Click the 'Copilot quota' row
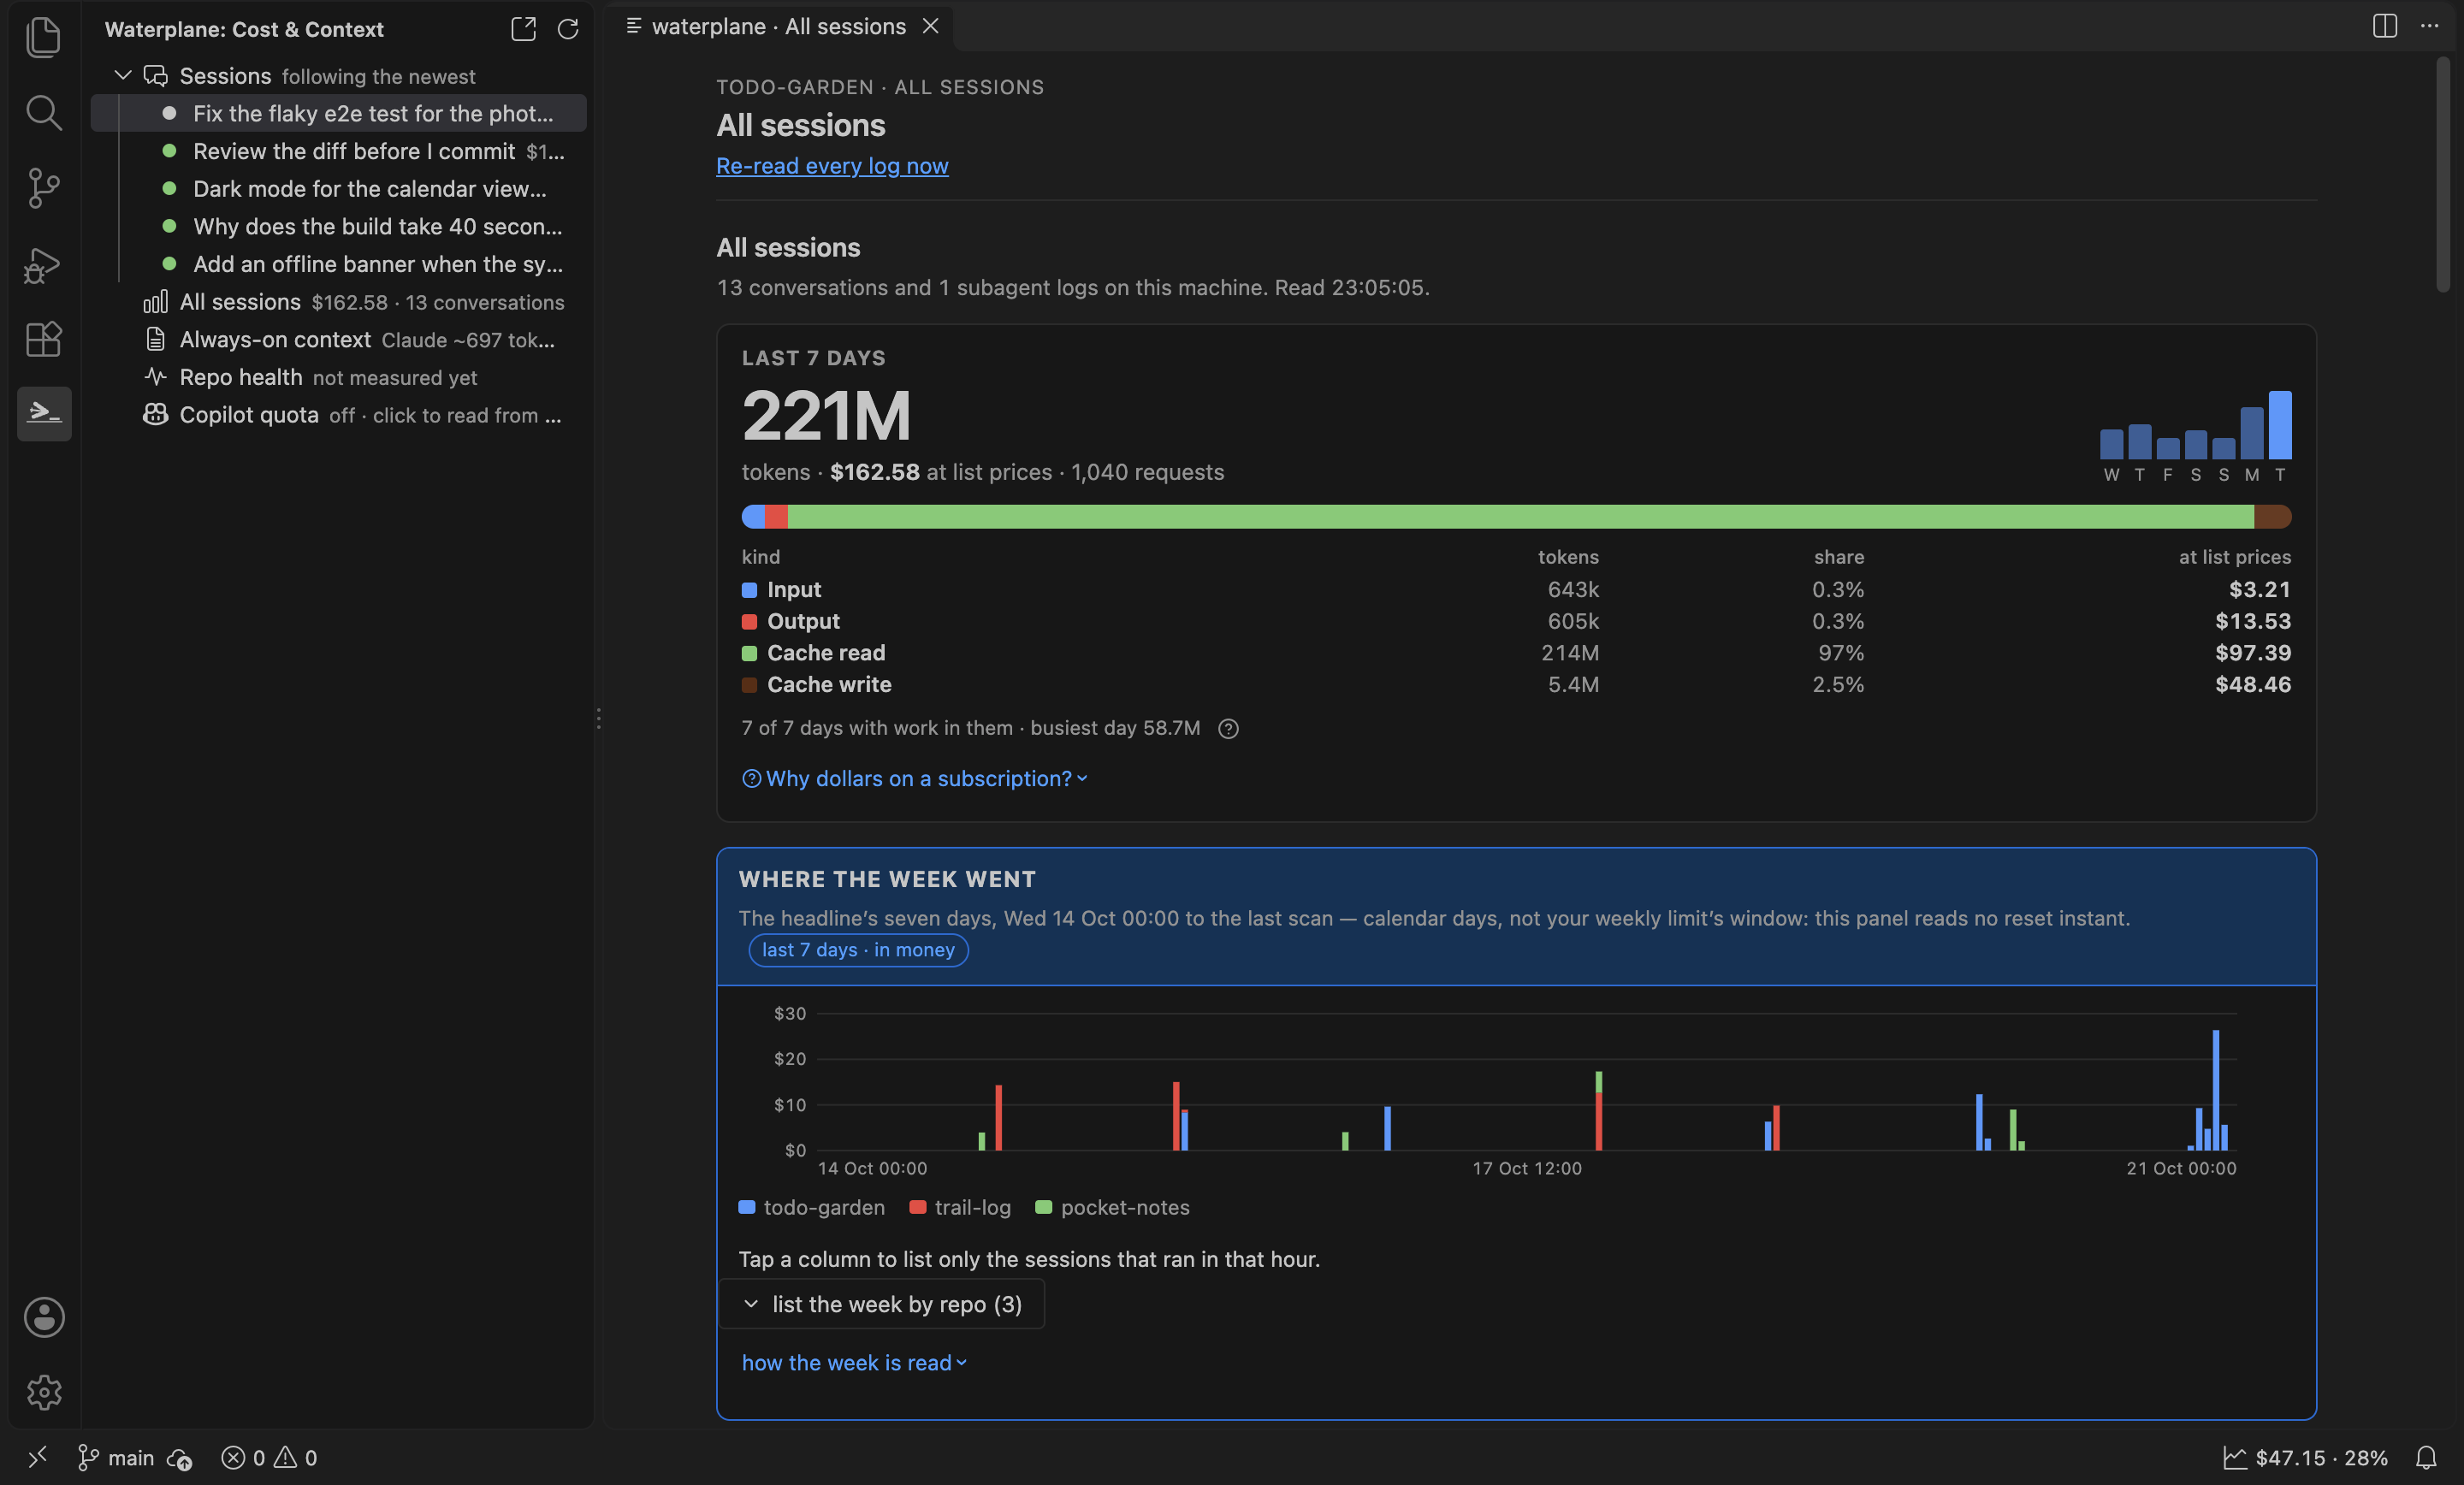This screenshot has height=1485, width=2464. (338, 415)
